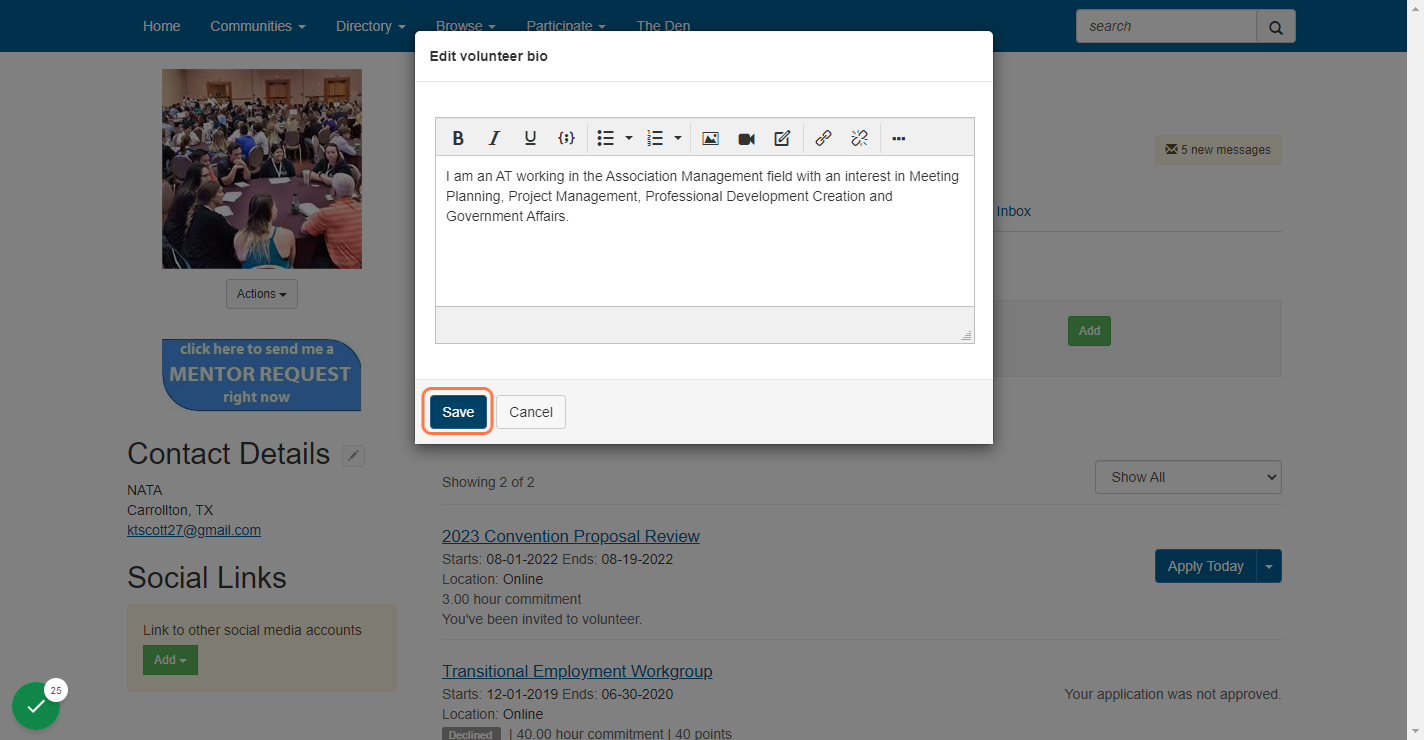This screenshot has height=740, width=1424.
Task: Toggle Italic formatting in bio editor
Action: point(494,138)
